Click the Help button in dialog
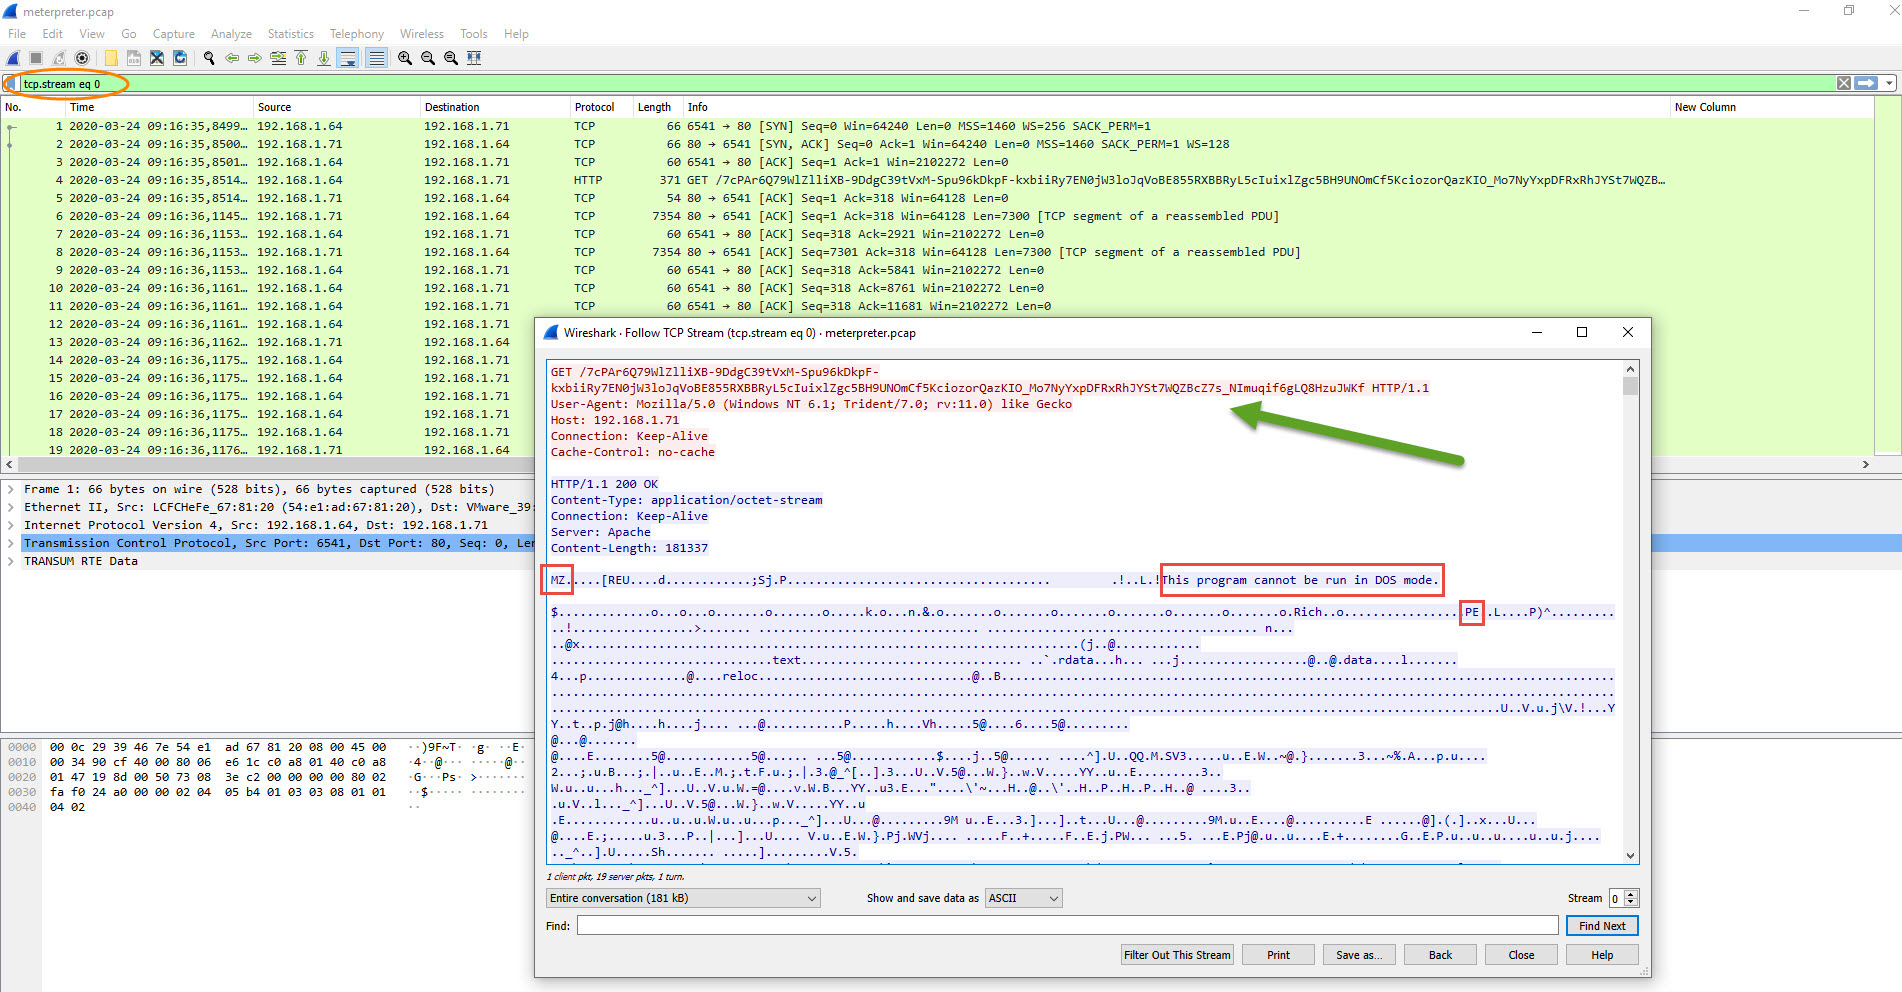 [x=1602, y=955]
